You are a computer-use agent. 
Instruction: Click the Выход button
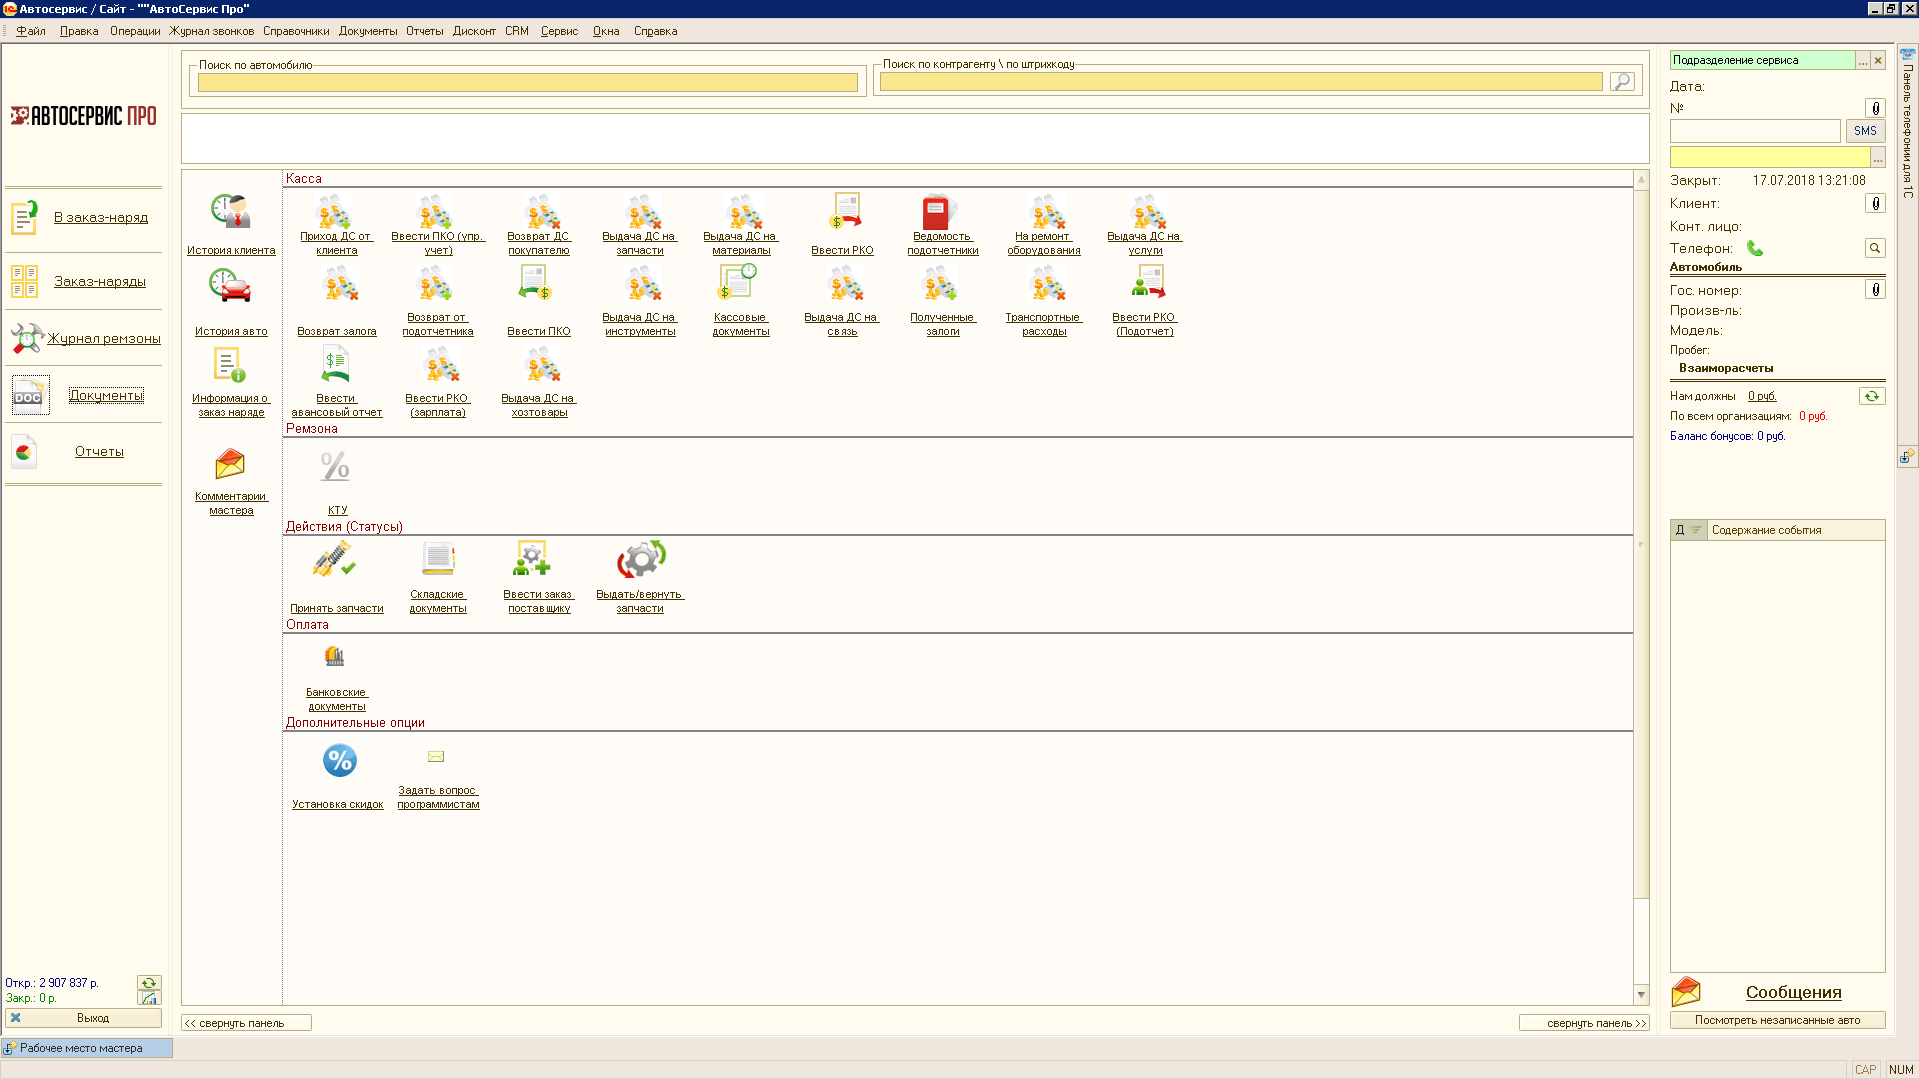click(x=84, y=1018)
